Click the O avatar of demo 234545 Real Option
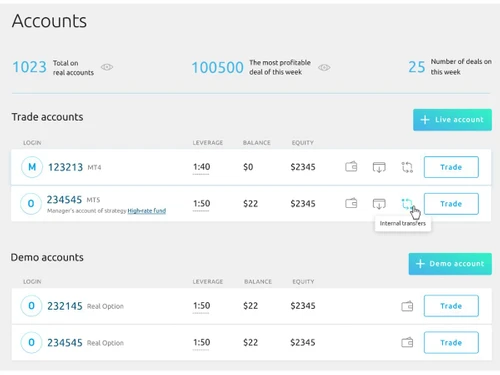Viewport: 500px width, 375px height. coord(31,342)
